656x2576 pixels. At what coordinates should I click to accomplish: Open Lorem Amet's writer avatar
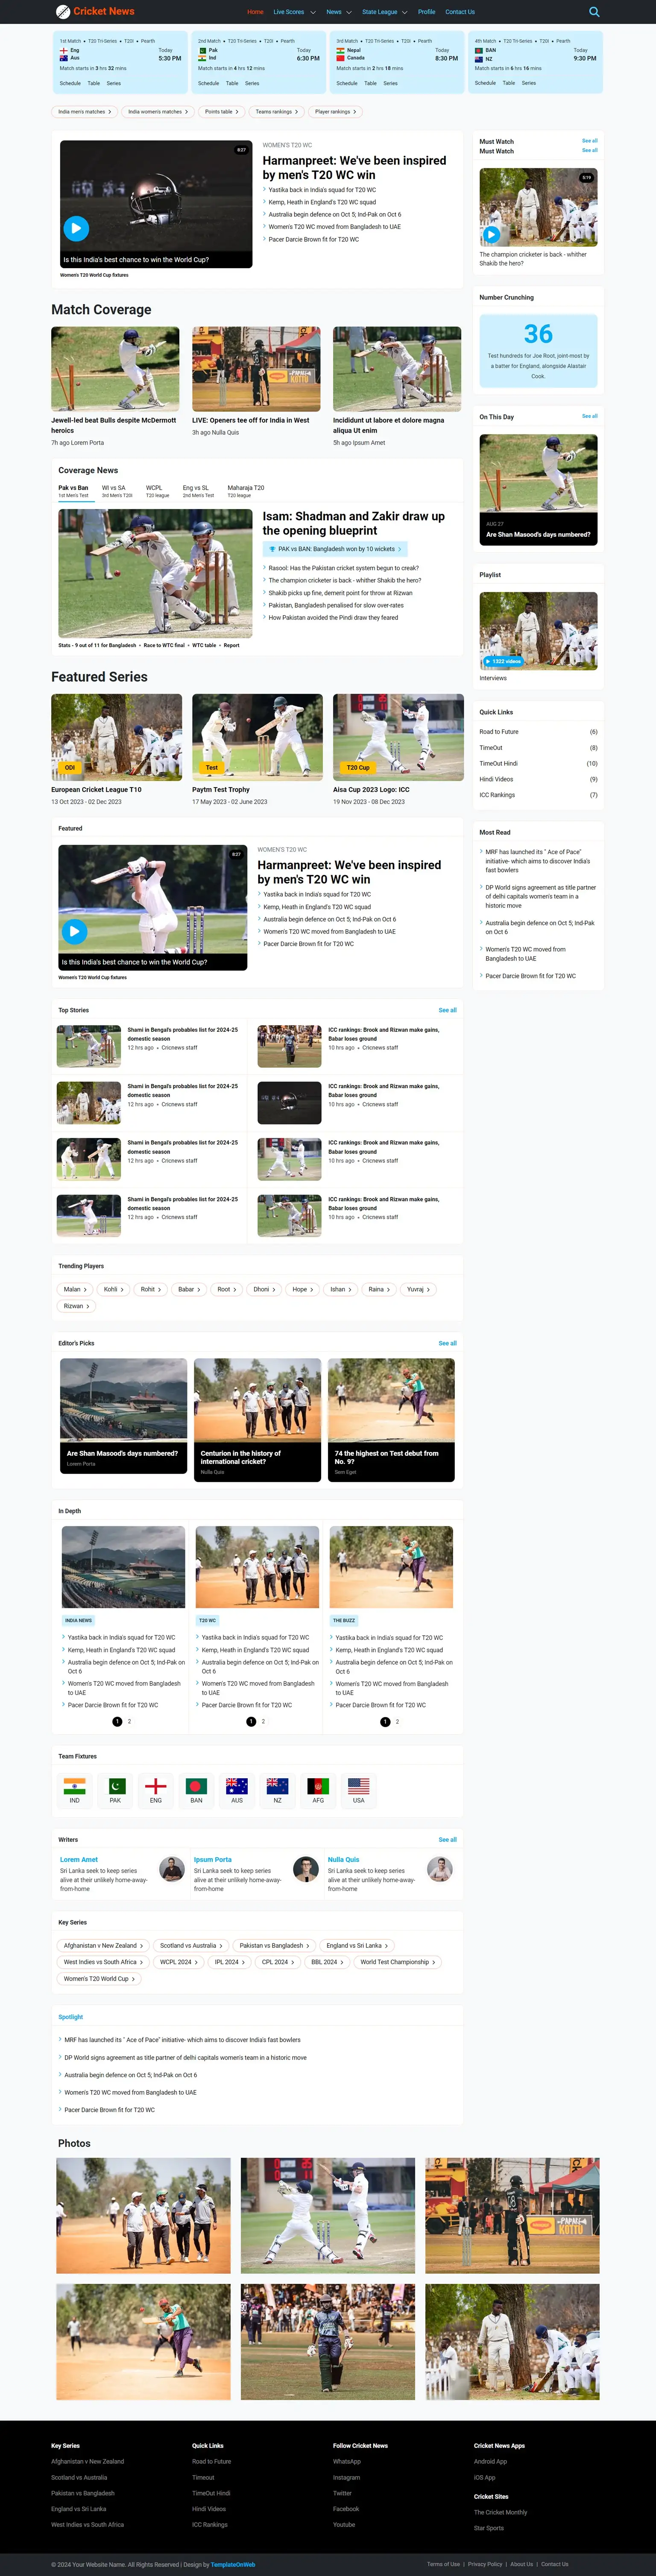tap(172, 1868)
